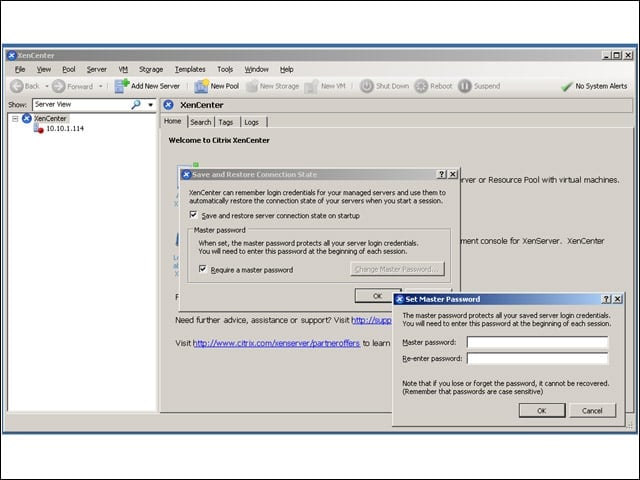Click the Back arrow icon in the toolbar
Viewport: 640px width, 480px height.
(x=17, y=86)
